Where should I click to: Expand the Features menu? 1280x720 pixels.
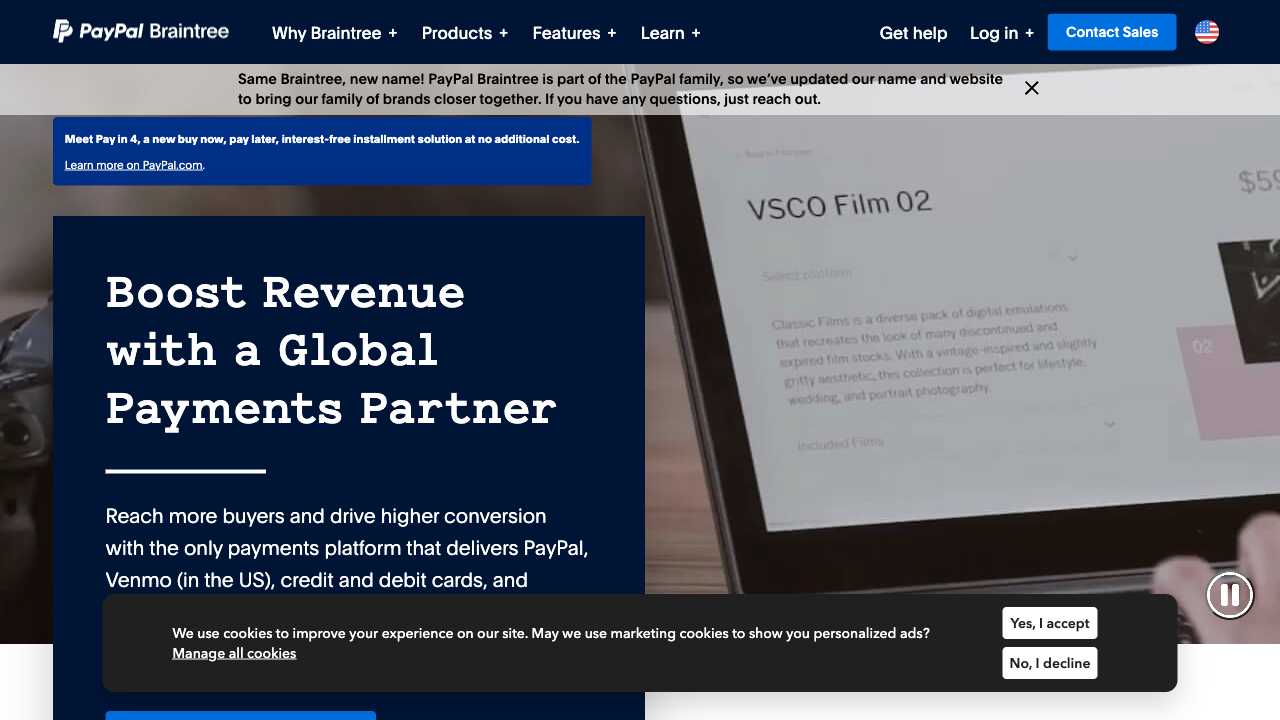tap(574, 33)
